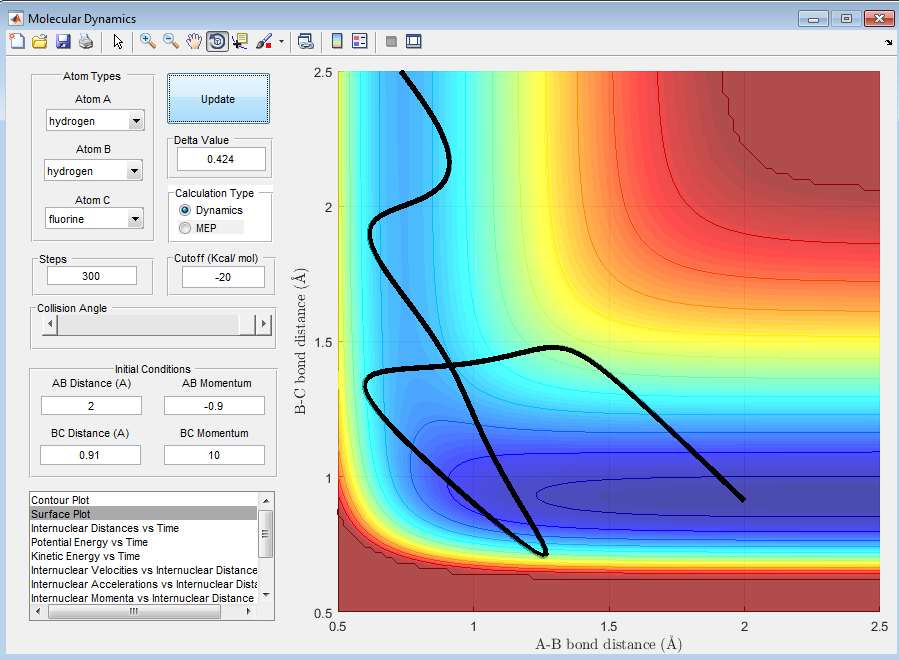Insert a colorbar from the toolbar

click(x=337, y=41)
